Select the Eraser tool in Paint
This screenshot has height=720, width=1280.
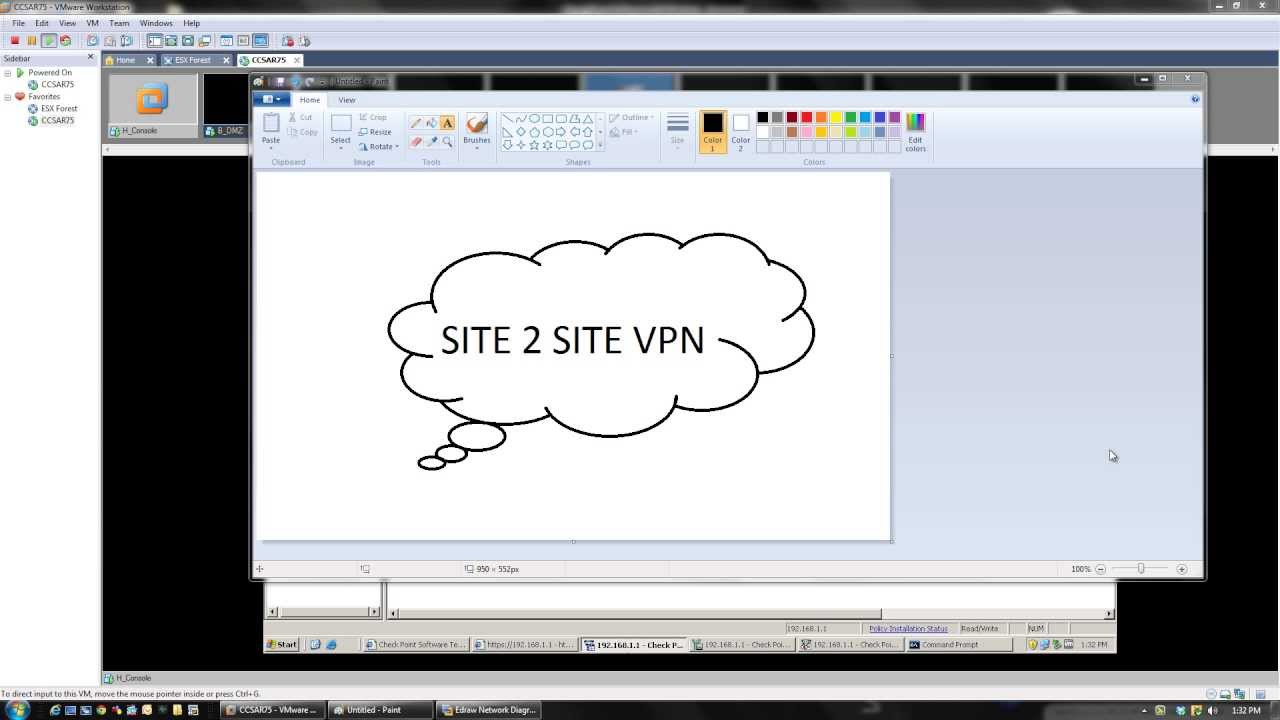coord(416,142)
